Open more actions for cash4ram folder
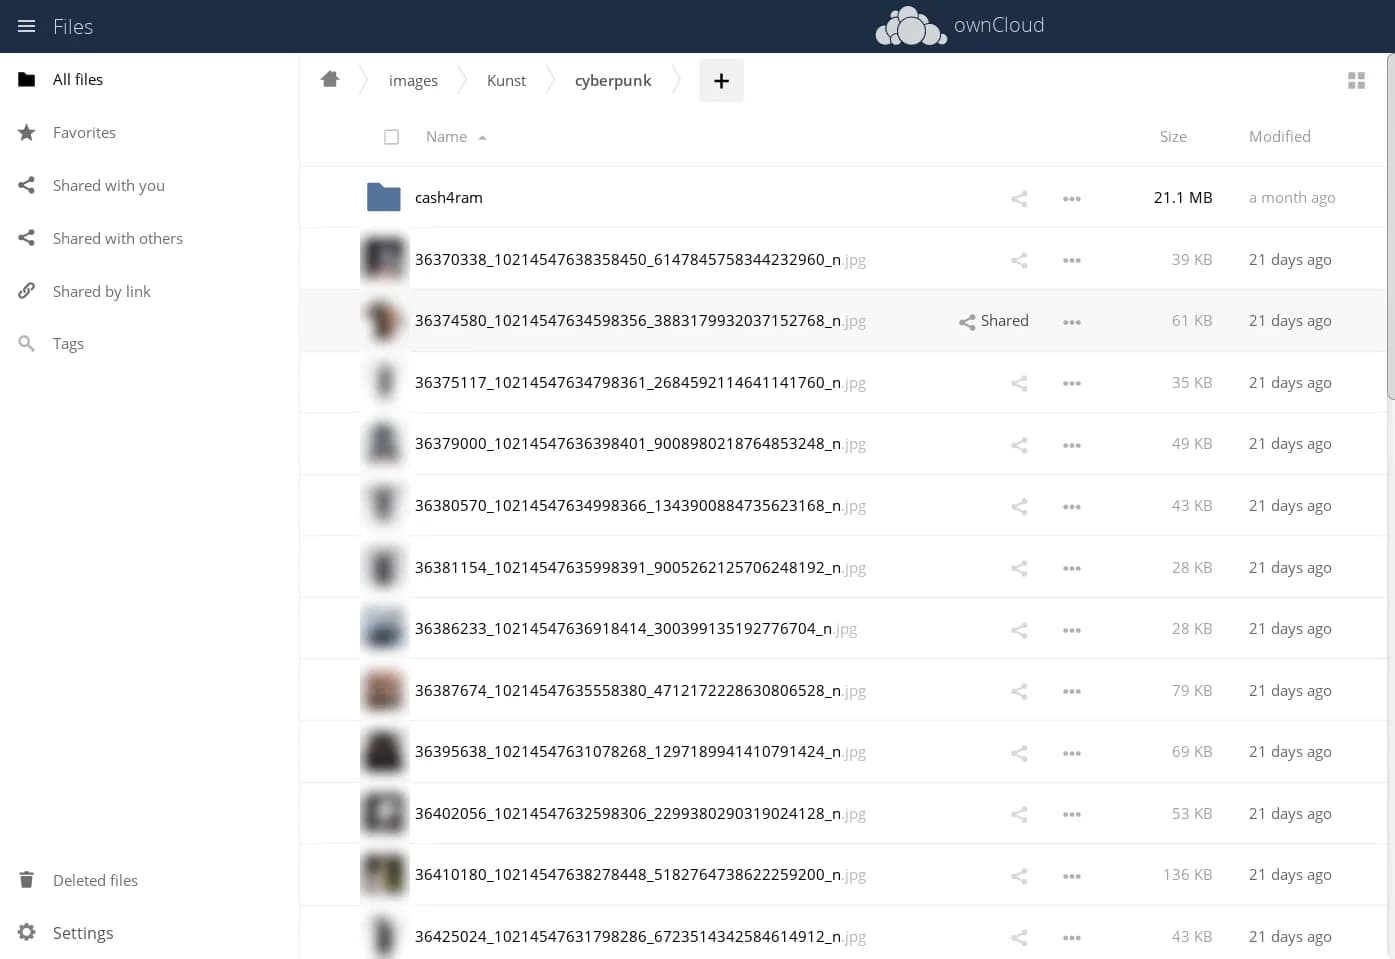 tap(1072, 198)
